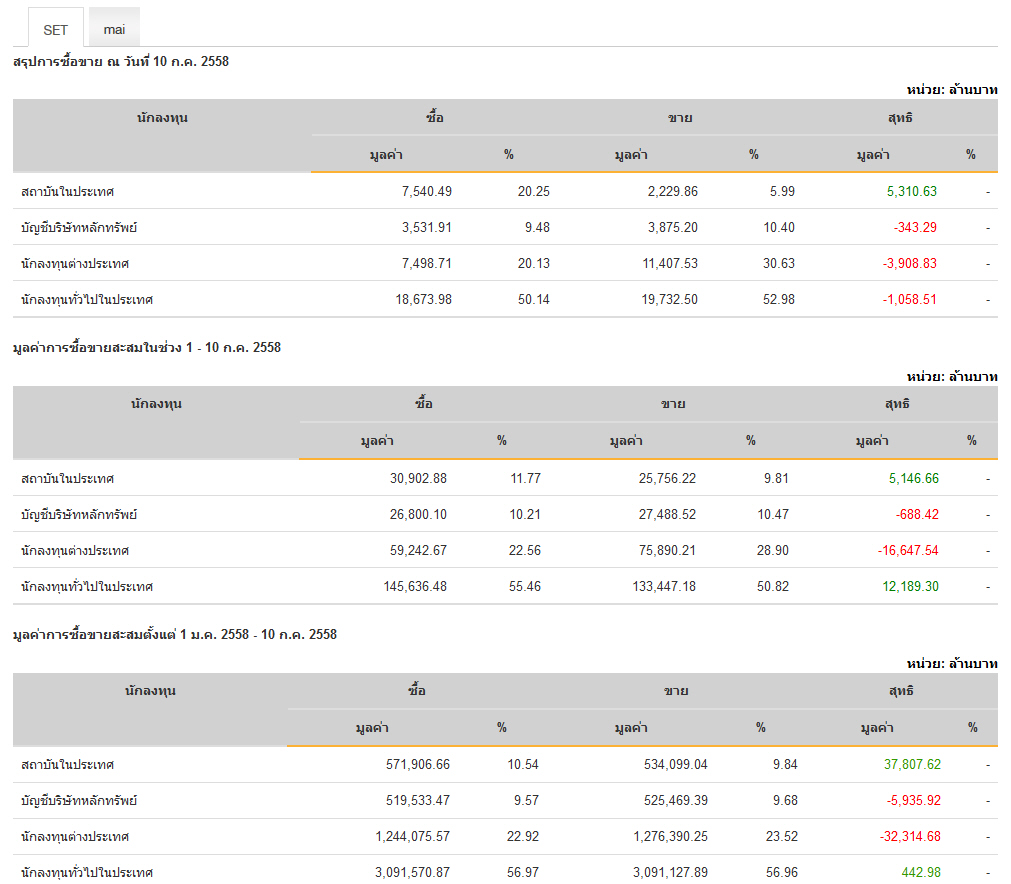Select the 30,902.88 buy value cell
This screenshot has width=1011, height=884.
click(x=418, y=478)
